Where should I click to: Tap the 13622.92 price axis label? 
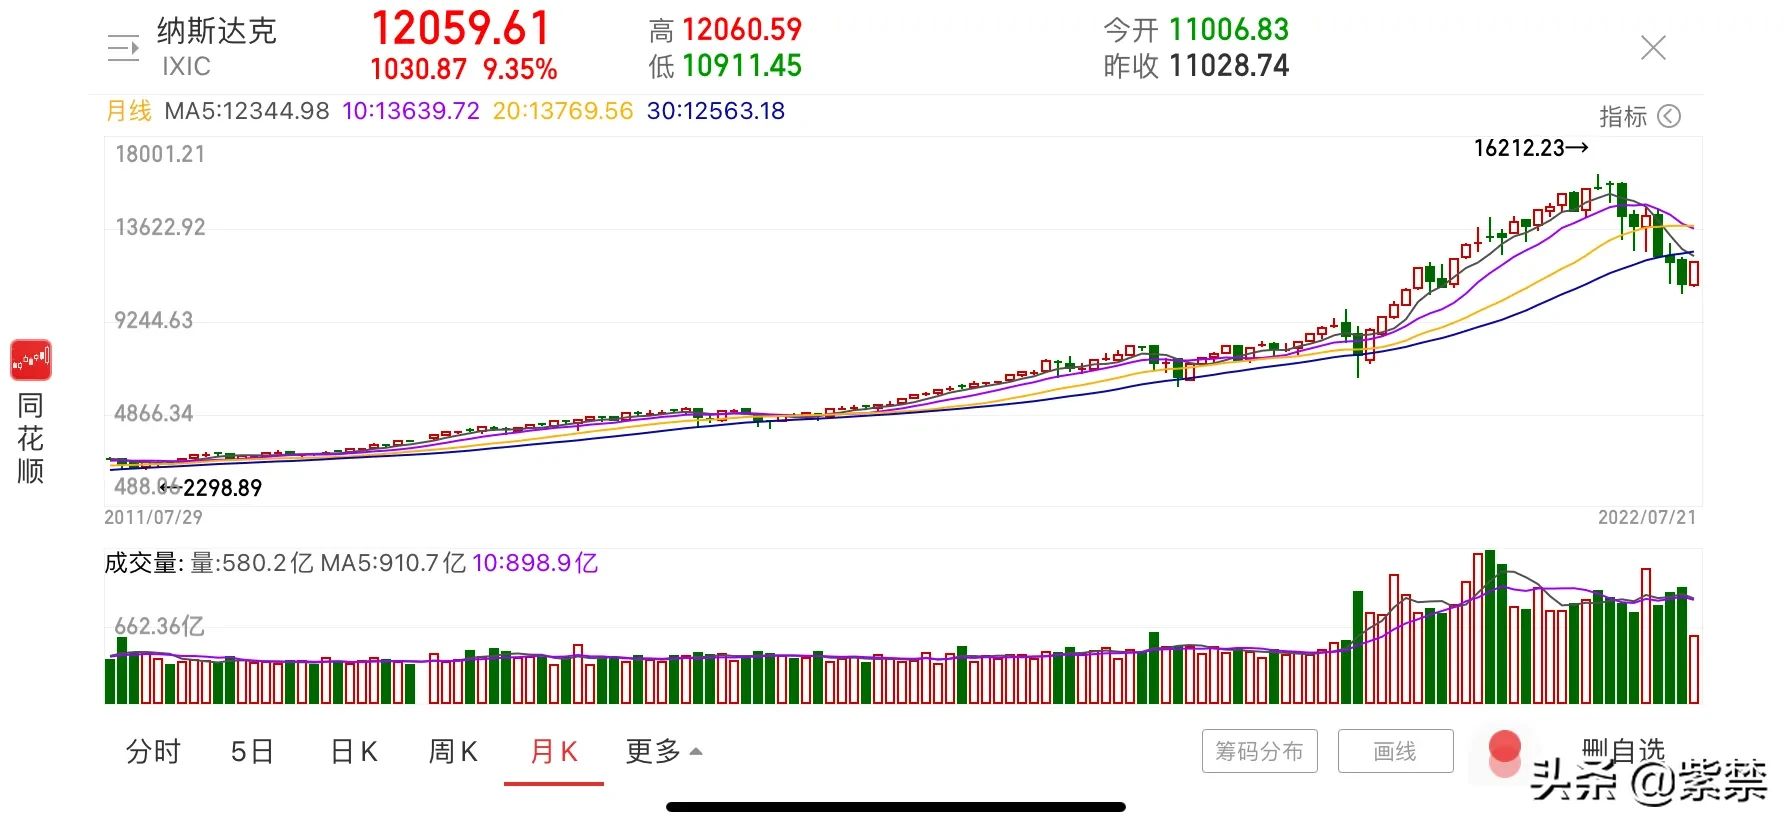(x=160, y=227)
